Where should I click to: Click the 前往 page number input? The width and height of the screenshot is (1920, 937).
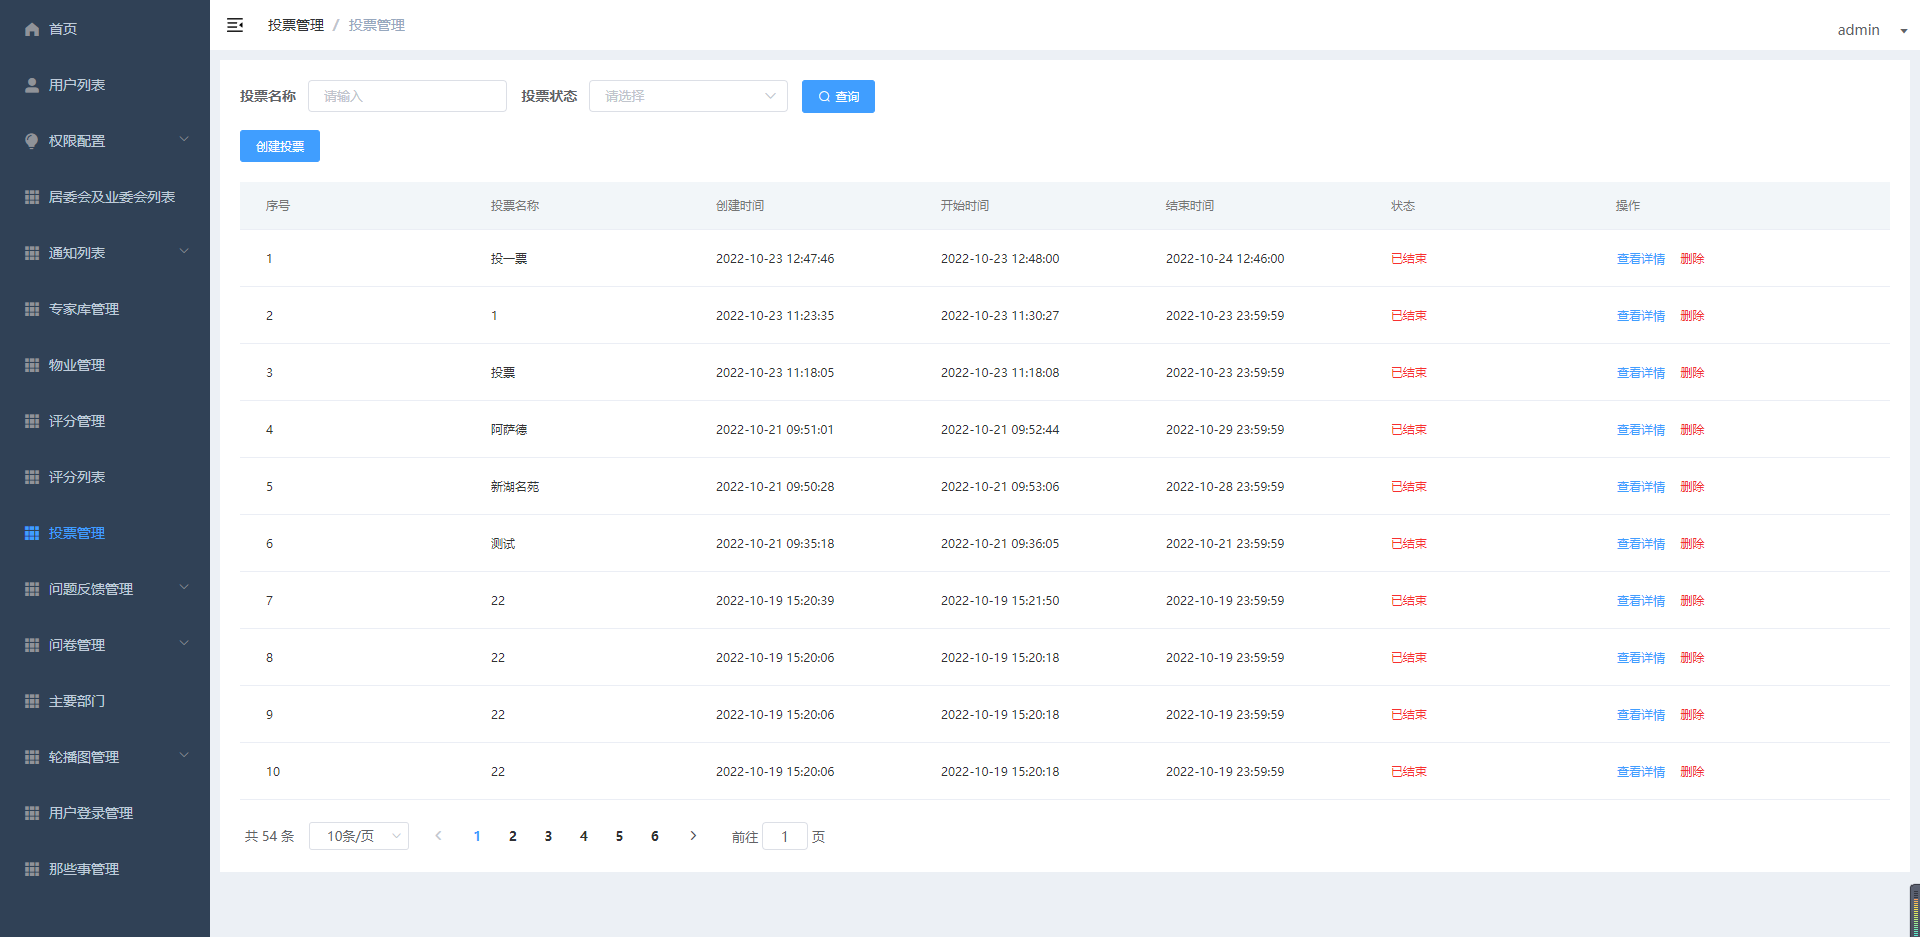click(x=785, y=836)
